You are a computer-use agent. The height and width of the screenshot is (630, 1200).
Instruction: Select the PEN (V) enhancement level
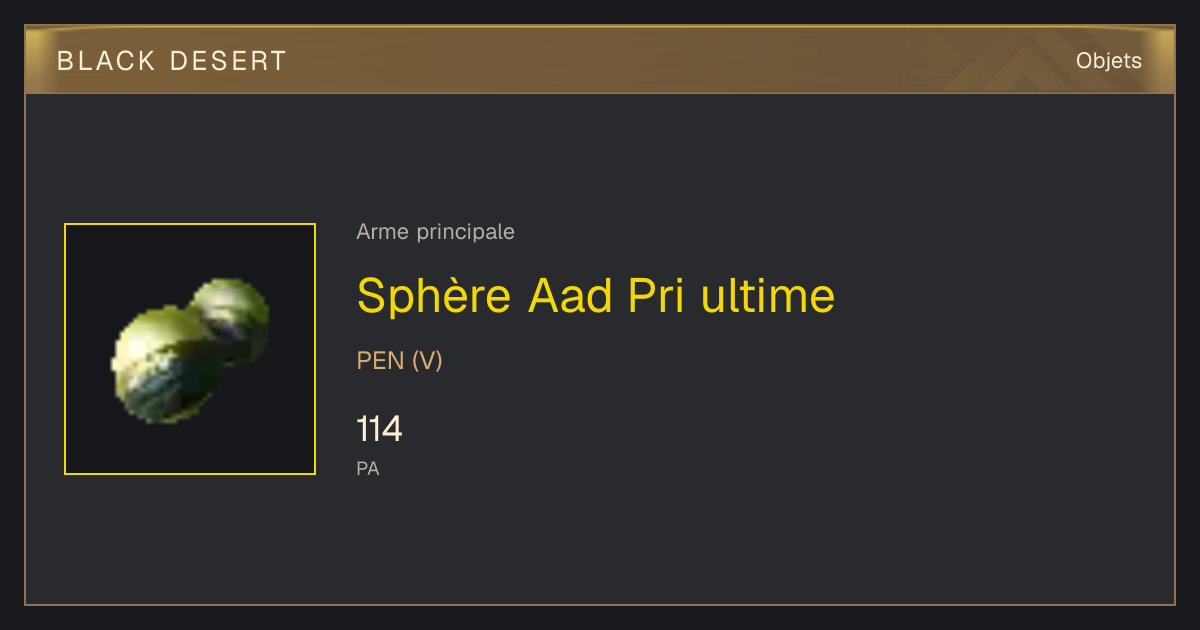click(399, 361)
